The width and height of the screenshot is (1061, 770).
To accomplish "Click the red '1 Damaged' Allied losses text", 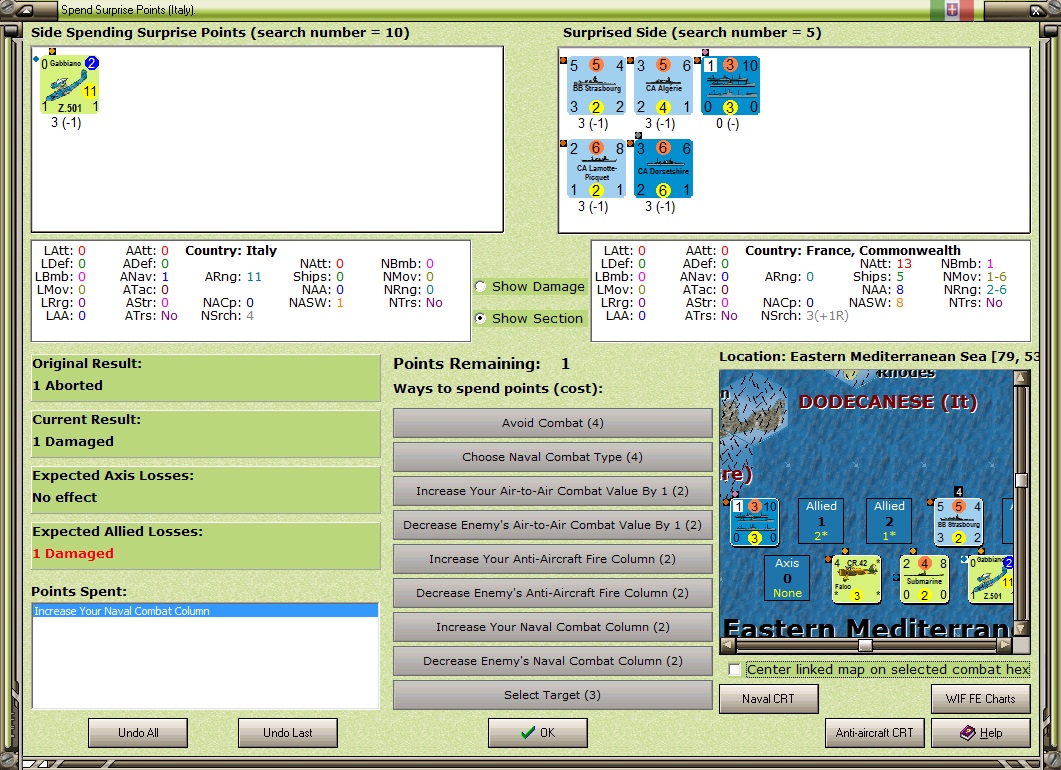I will tap(73, 553).
